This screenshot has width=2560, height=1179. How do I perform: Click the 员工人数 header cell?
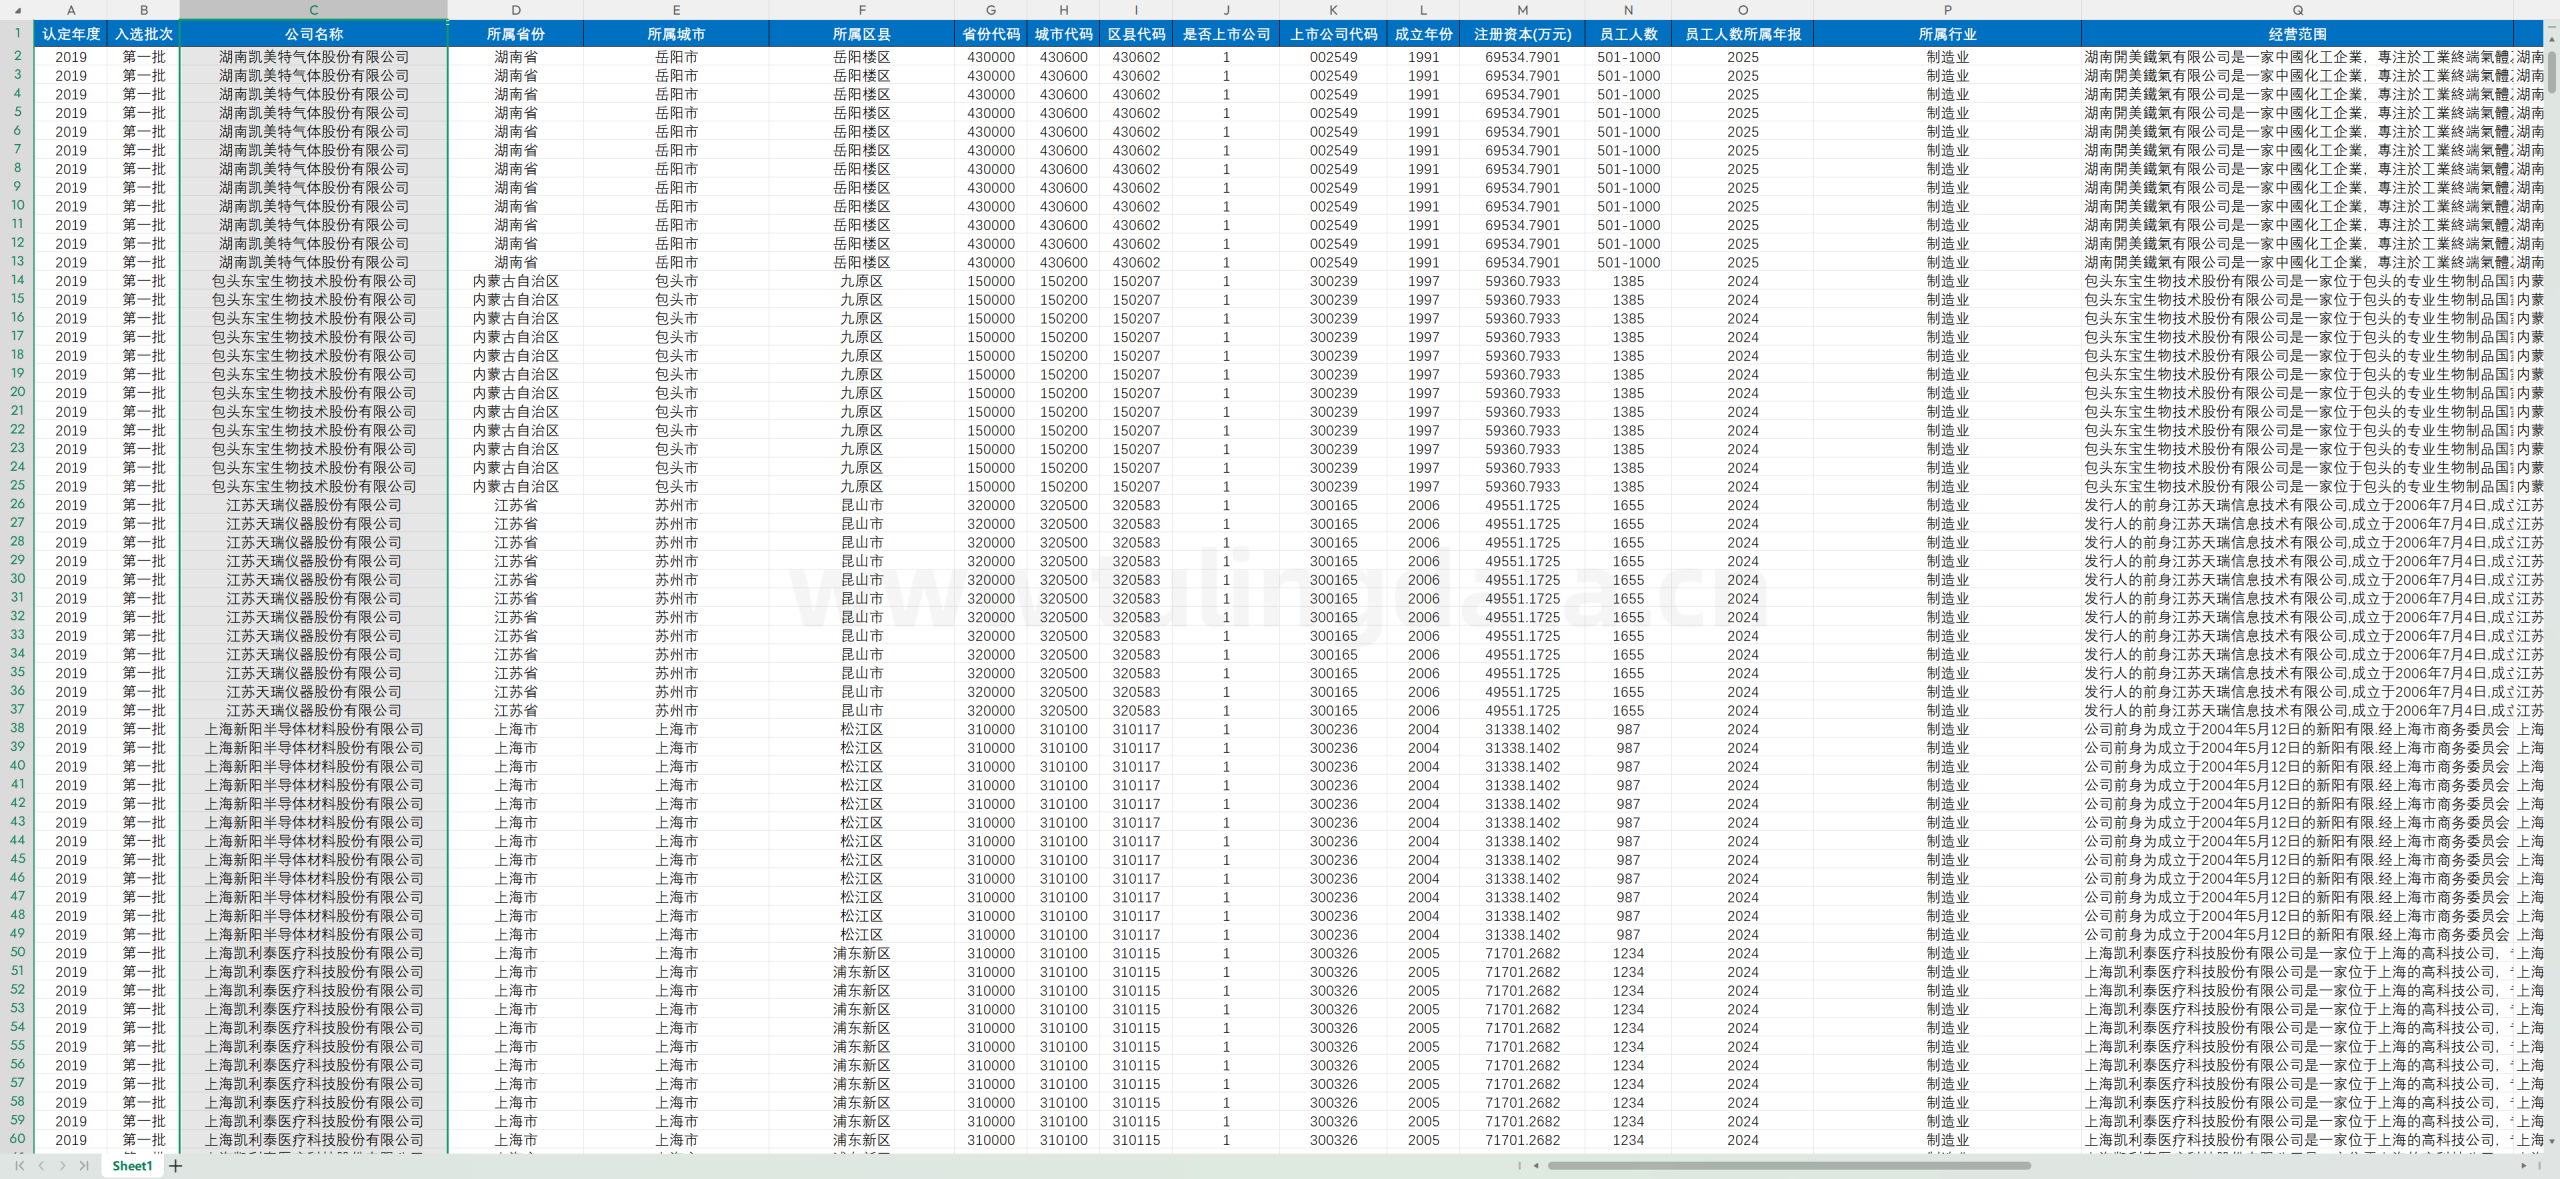(x=1629, y=34)
